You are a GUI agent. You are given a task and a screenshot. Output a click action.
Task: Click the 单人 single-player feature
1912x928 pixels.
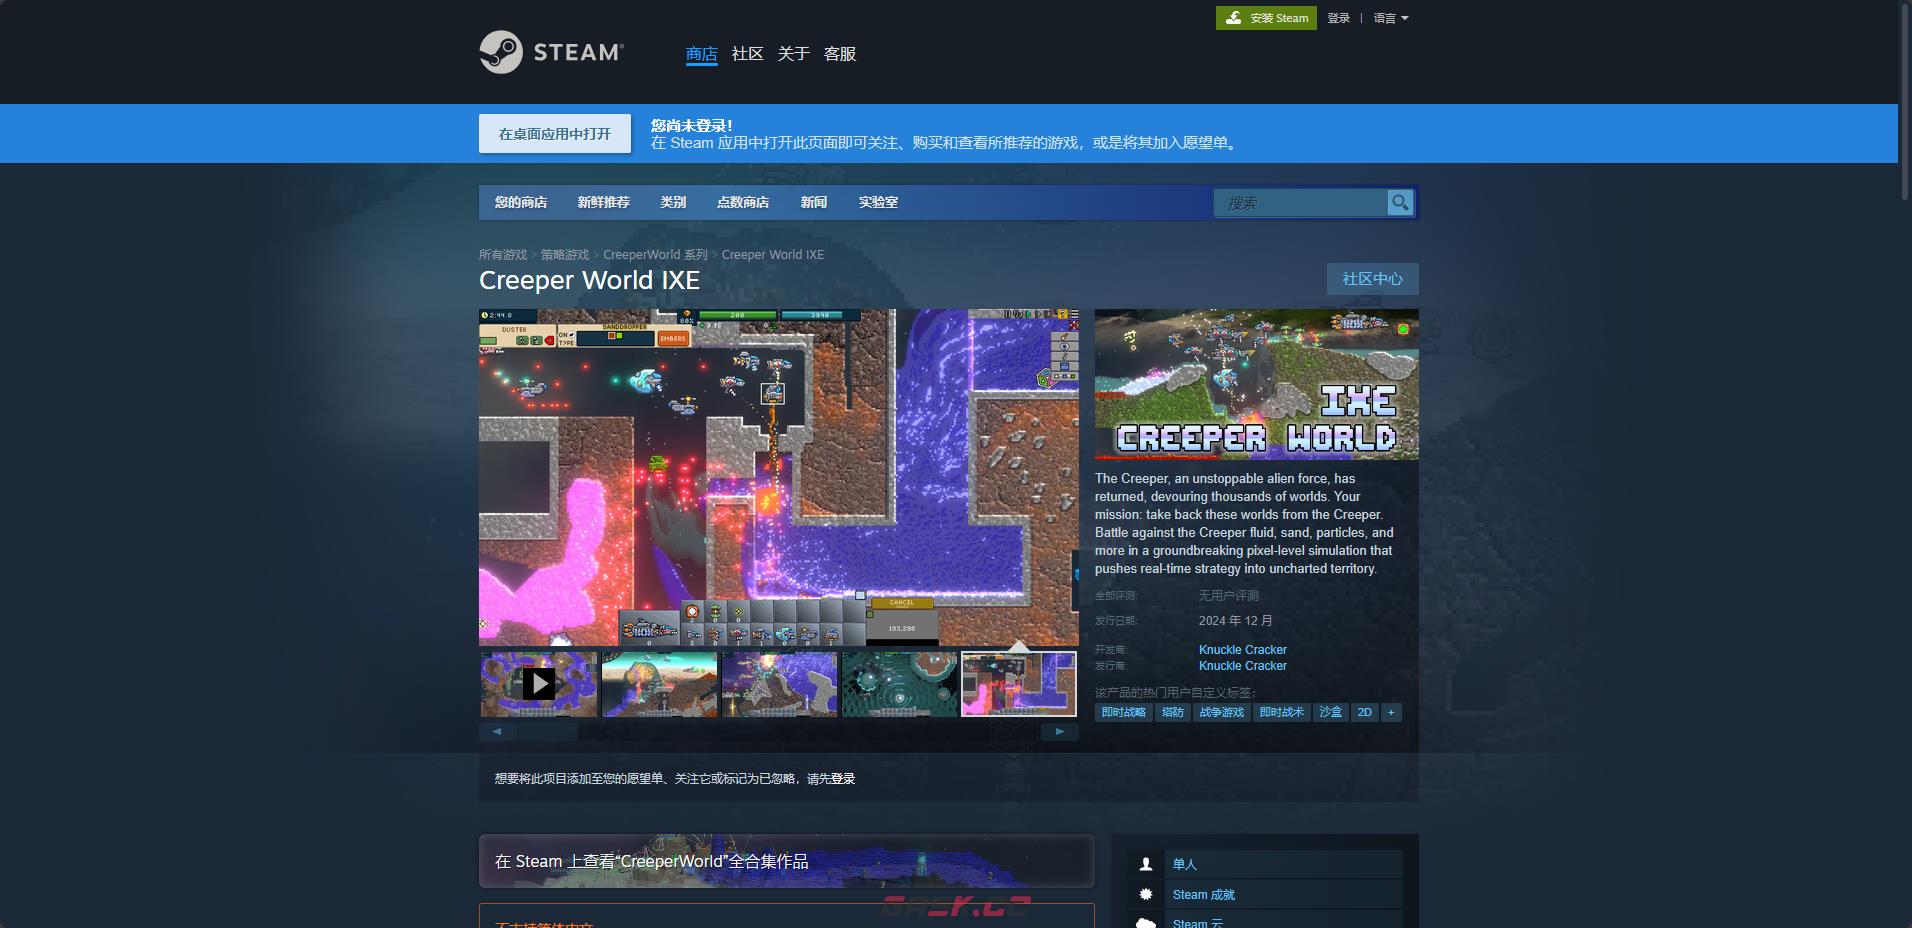point(1265,864)
